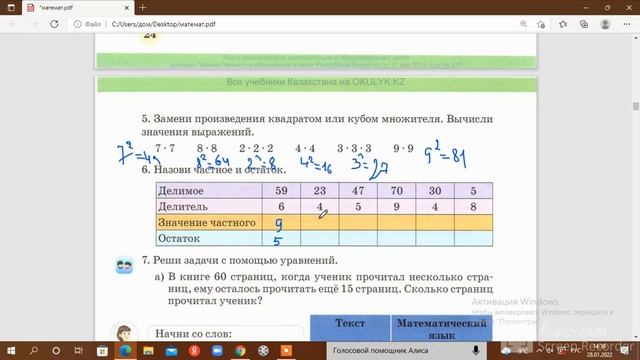Click the 'Математический язык' column header

(x=442, y=328)
